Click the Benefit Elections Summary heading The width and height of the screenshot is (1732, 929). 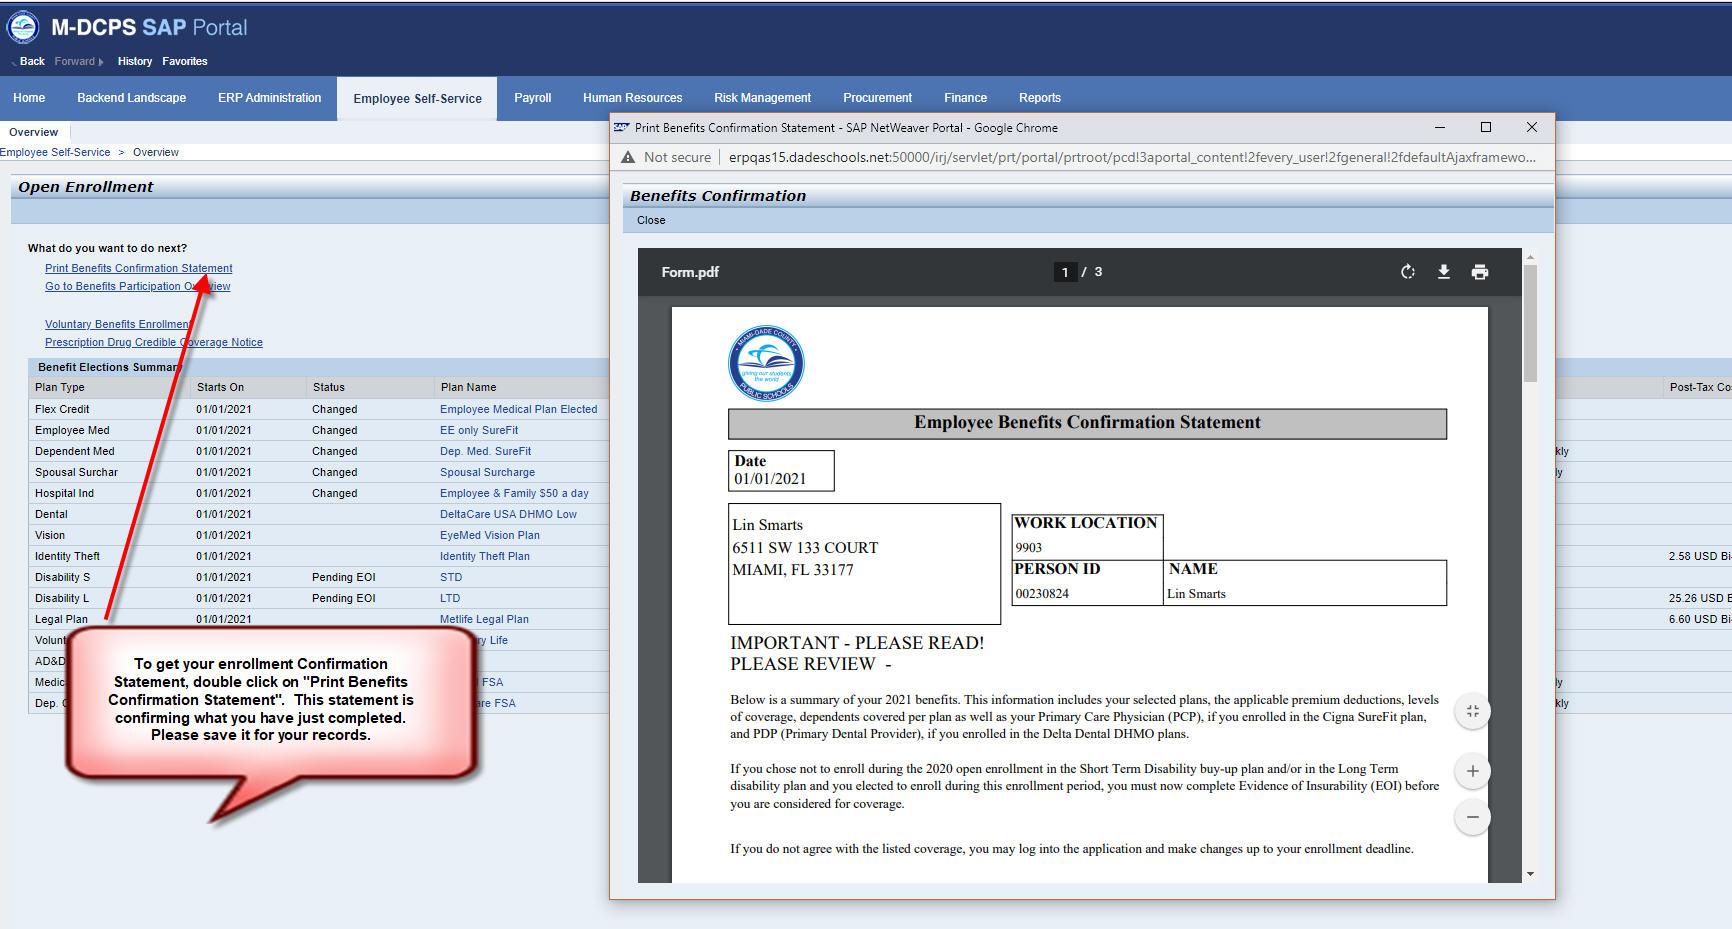pyautogui.click(x=108, y=367)
